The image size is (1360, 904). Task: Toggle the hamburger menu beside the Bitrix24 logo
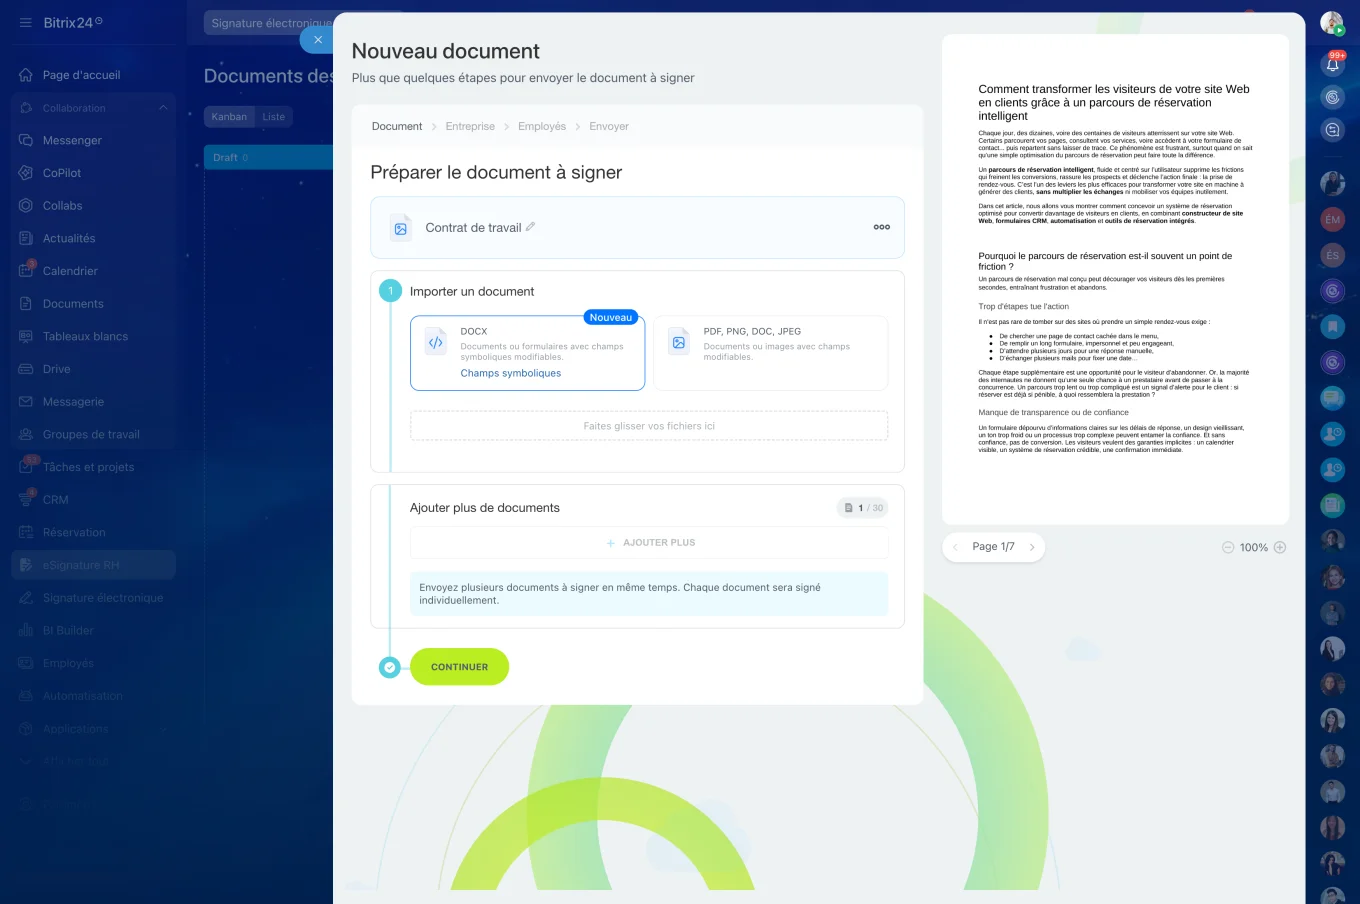(x=26, y=23)
